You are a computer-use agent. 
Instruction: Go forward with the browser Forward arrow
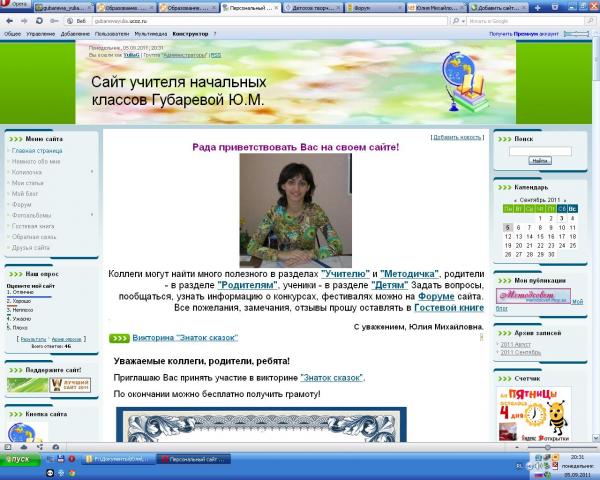click(24, 21)
